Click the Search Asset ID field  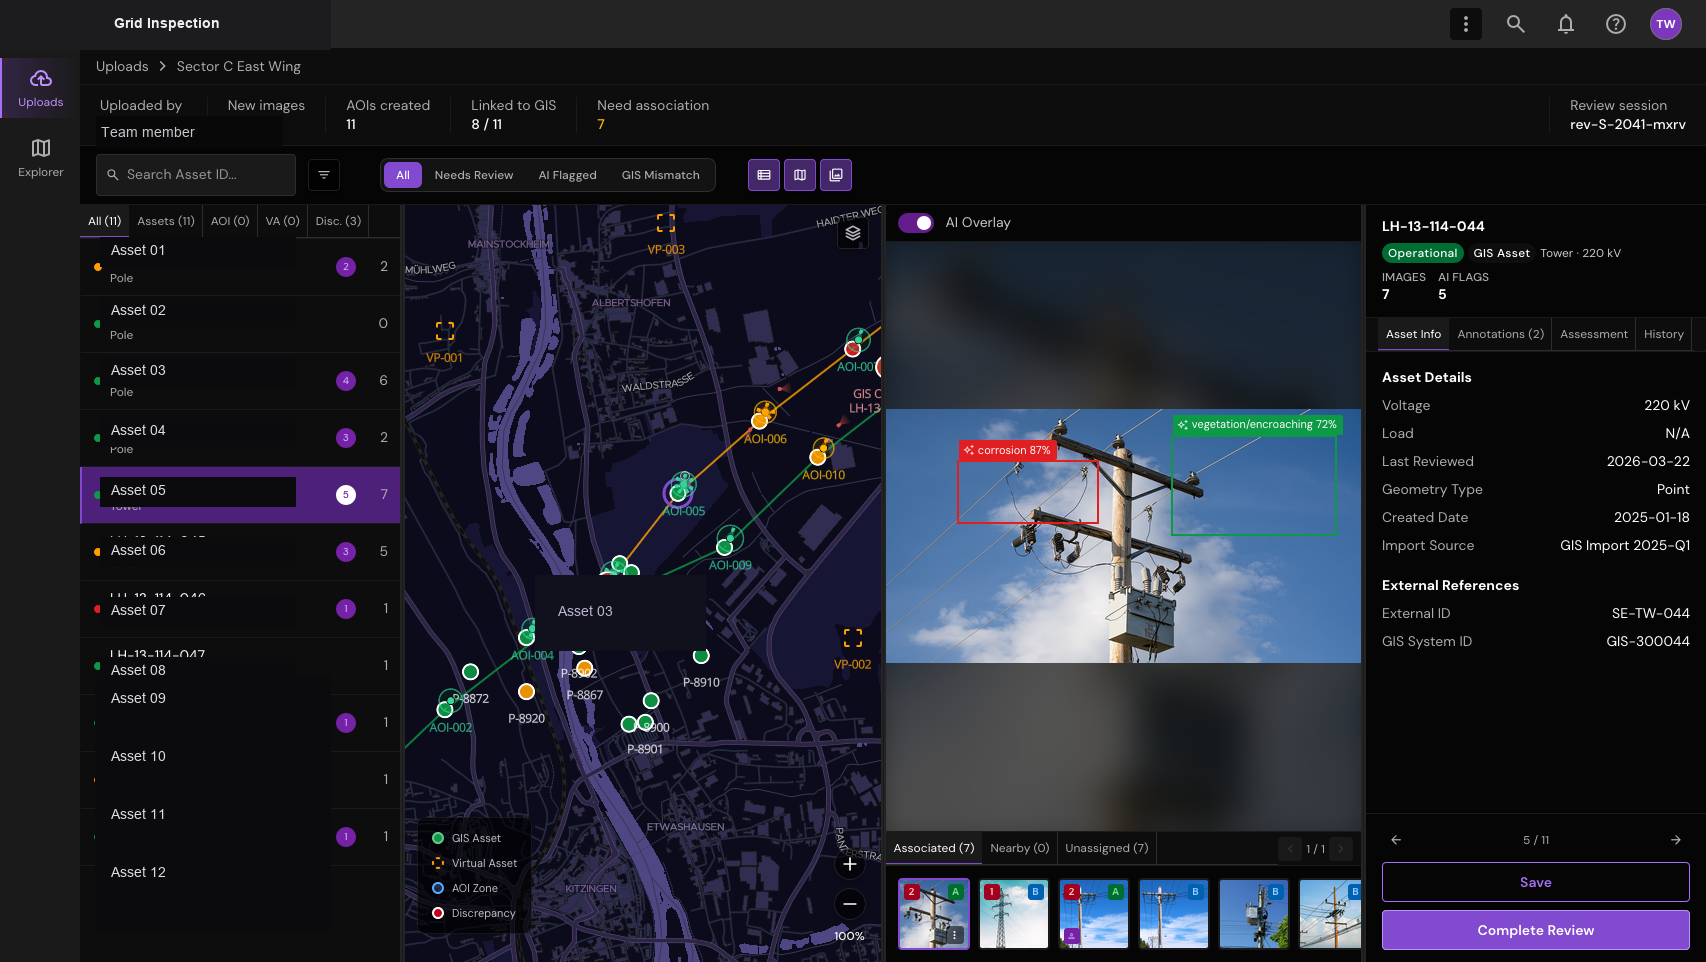pos(196,175)
